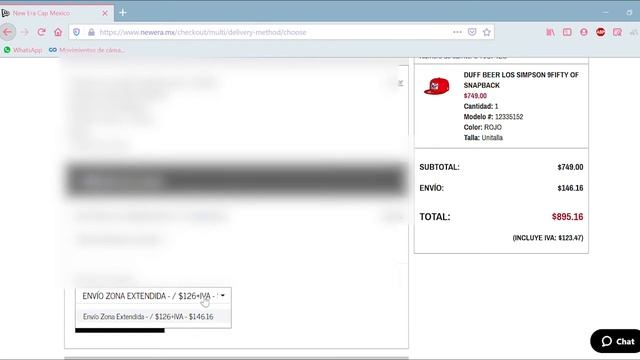Open tracking protection shield icon
Image resolution: width=640 pixels, height=360 pixels.
tap(76, 32)
